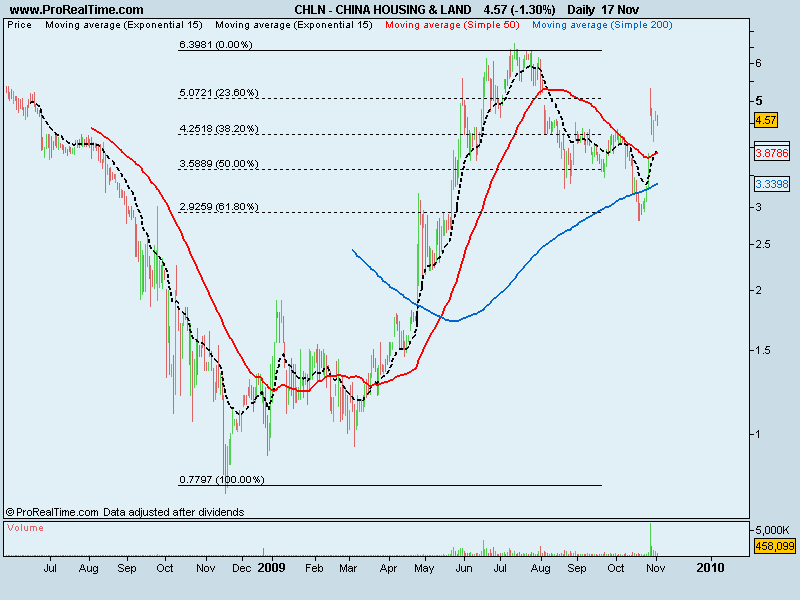Click the blue 3.3398 moving average tag
Image resolution: width=800 pixels, height=600 pixels.
771,184
